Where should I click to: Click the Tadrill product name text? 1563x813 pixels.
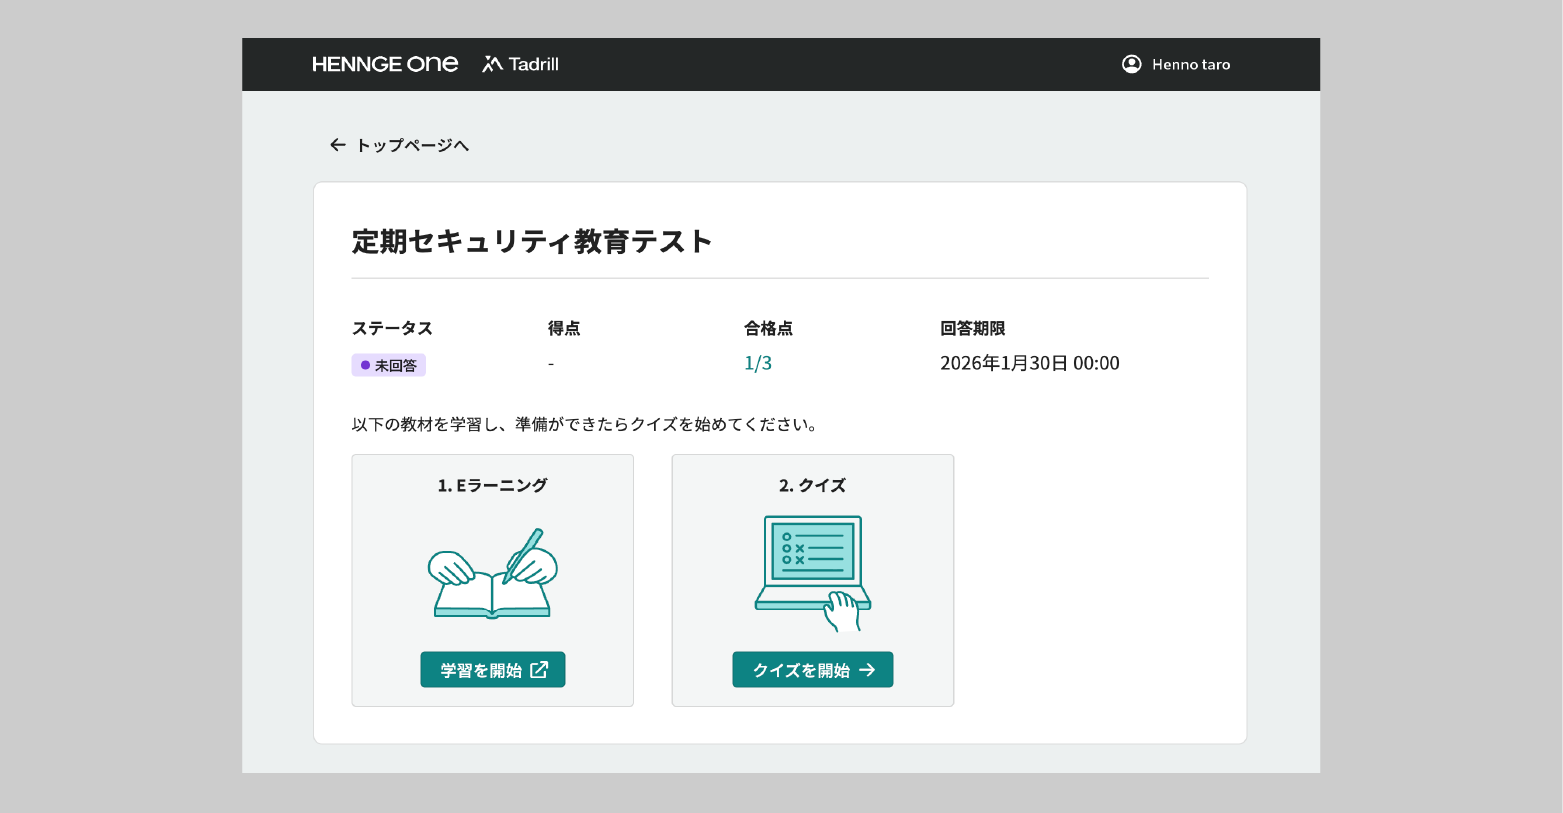click(534, 64)
